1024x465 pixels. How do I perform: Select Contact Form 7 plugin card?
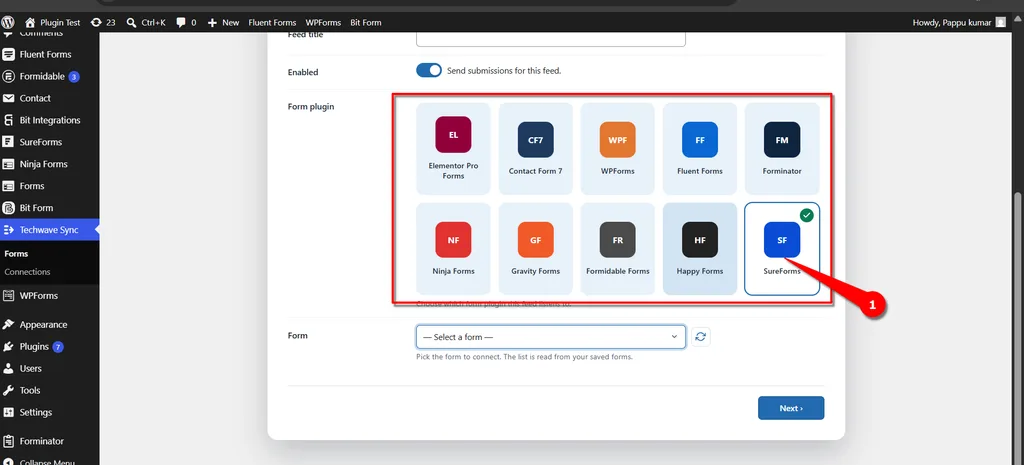(x=536, y=148)
